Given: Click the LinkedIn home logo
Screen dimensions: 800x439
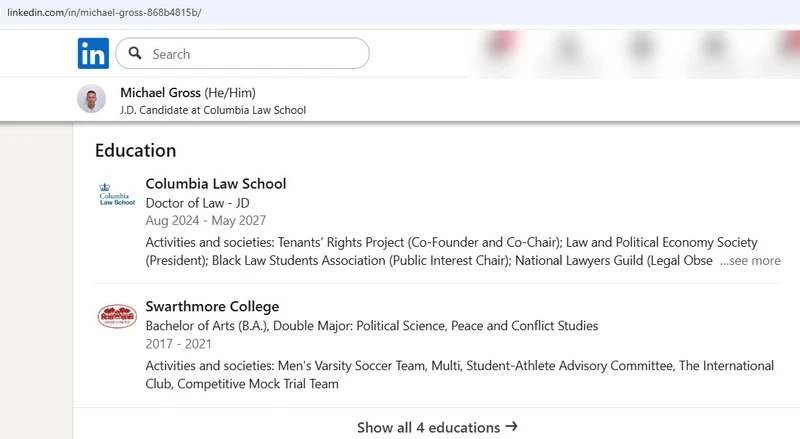Looking at the screenshot, I should tap(93, 54).
